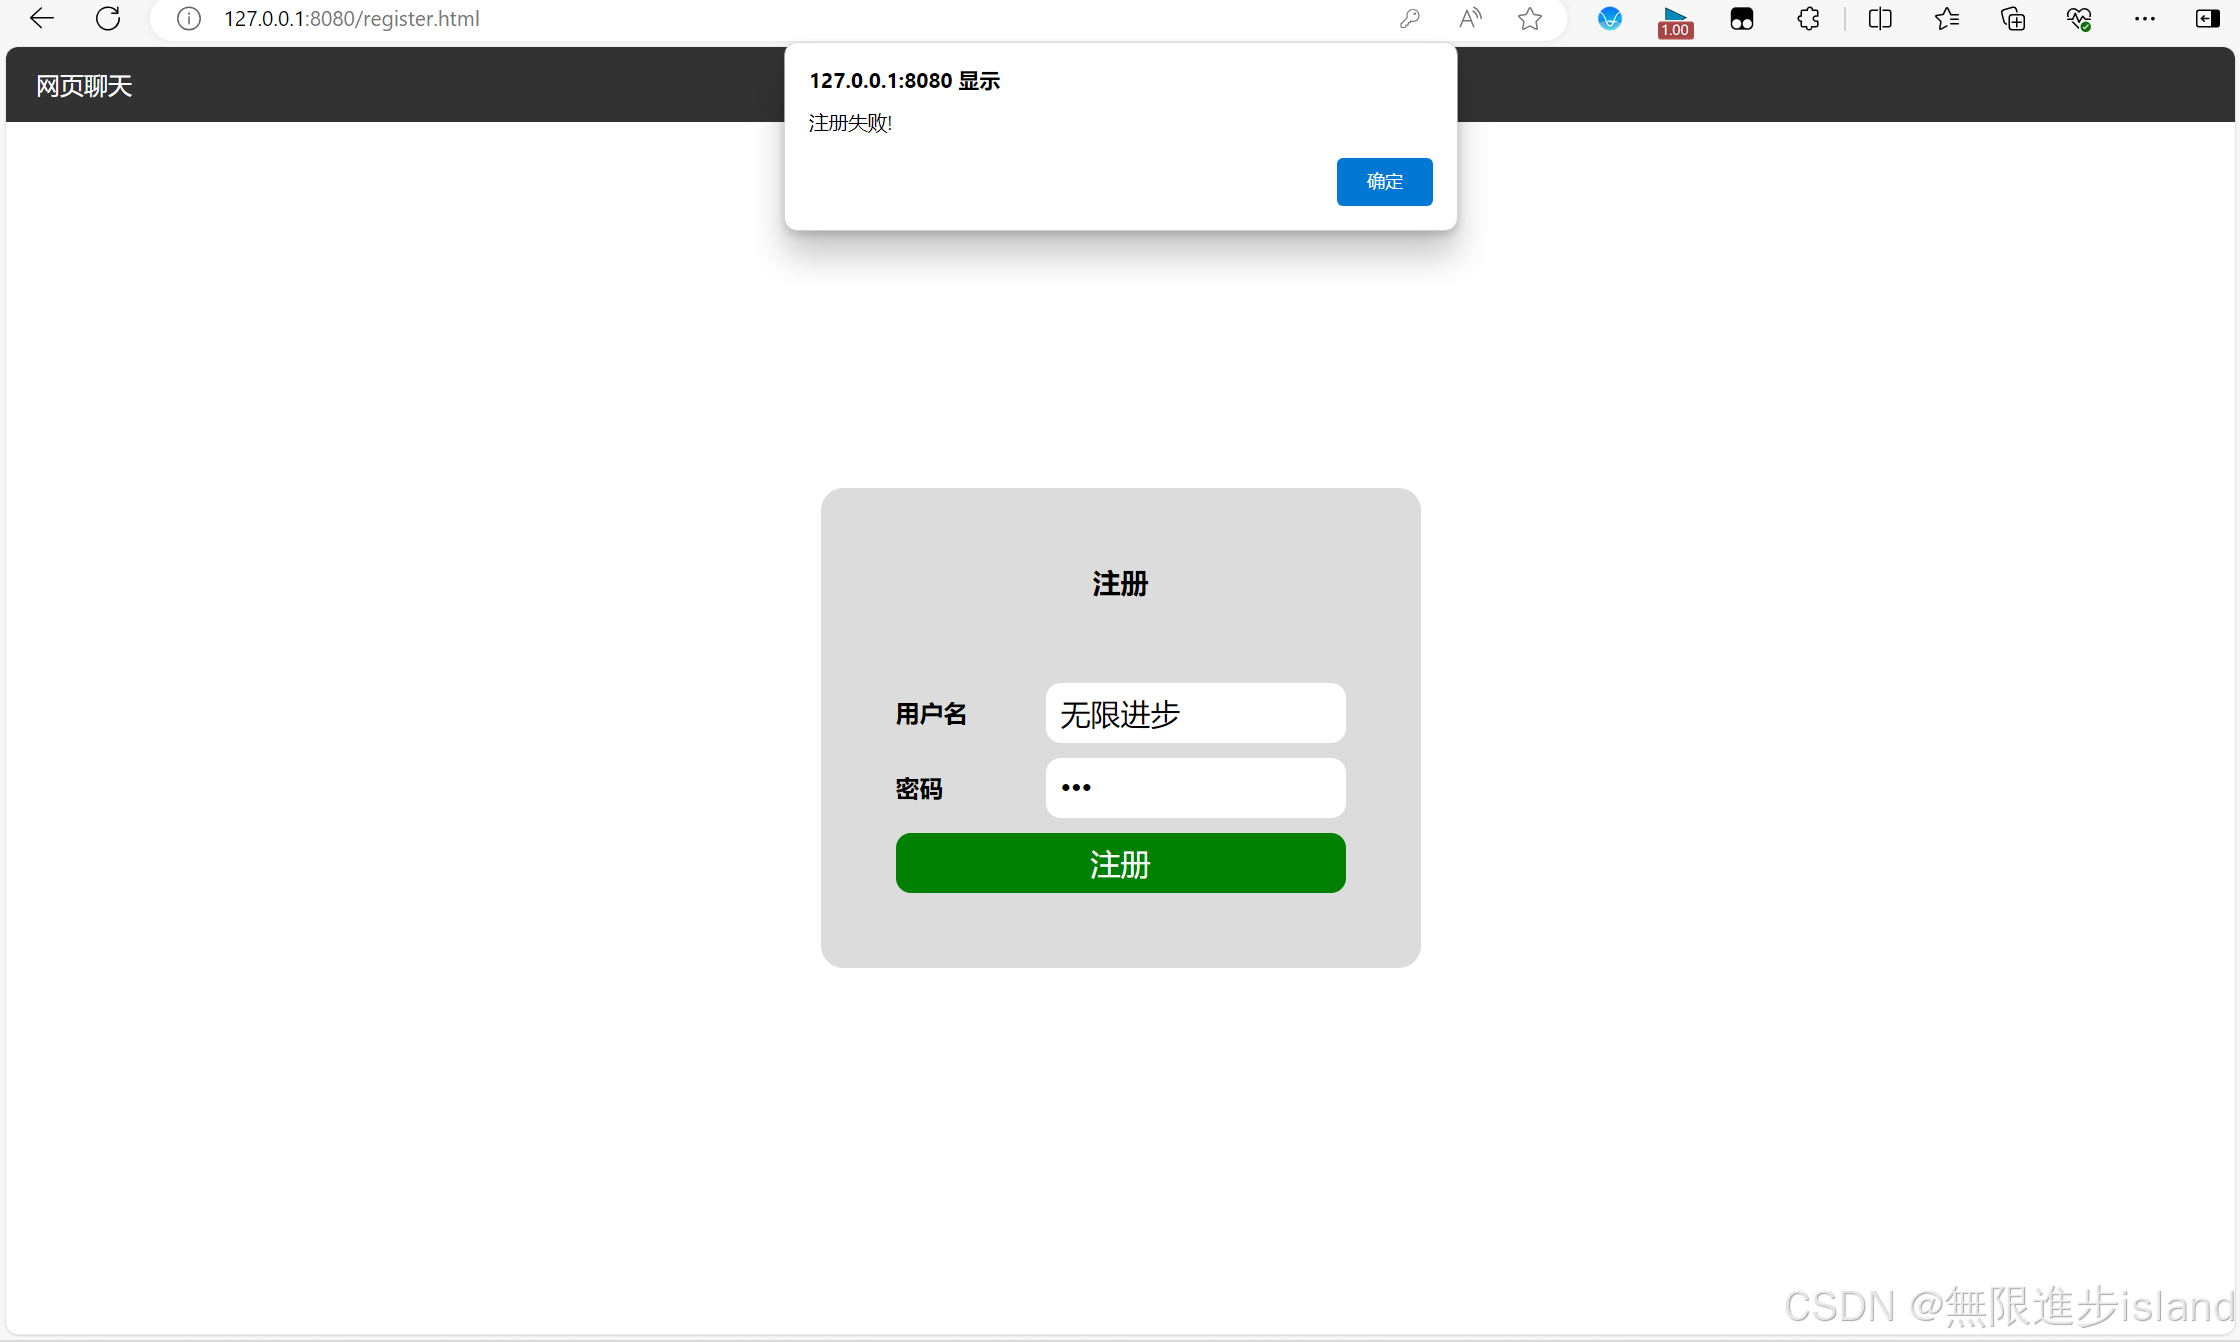This screenshot has width=2240, height=1342.
Task: Open the Favorites list icon
Action: coord(1946,18)
